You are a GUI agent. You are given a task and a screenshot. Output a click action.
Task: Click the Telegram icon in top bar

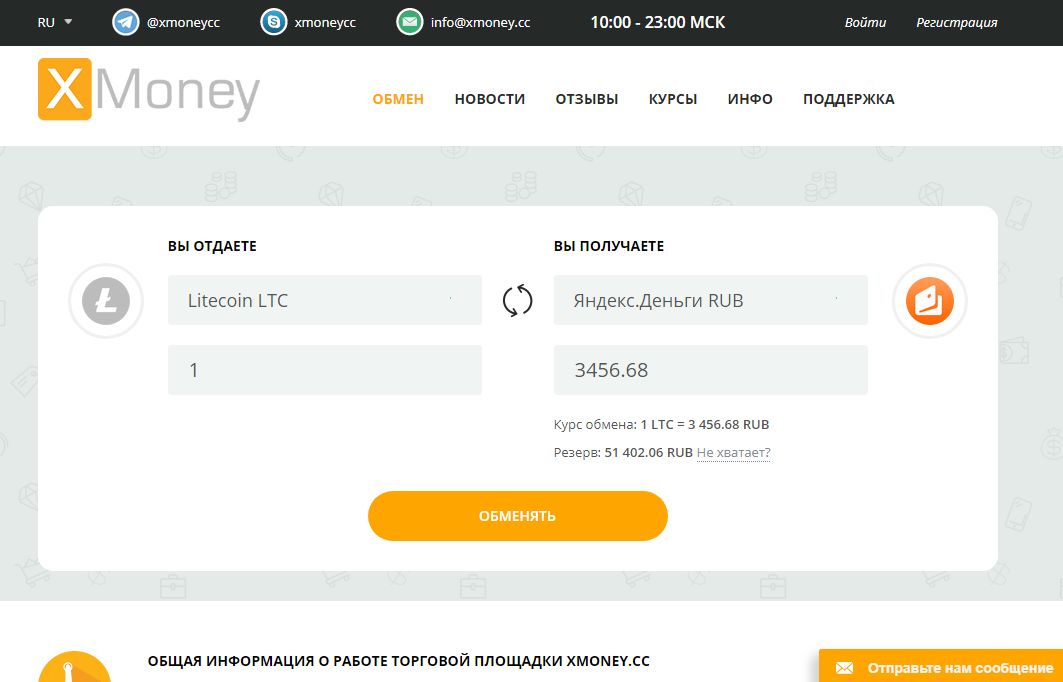point(125,22)
